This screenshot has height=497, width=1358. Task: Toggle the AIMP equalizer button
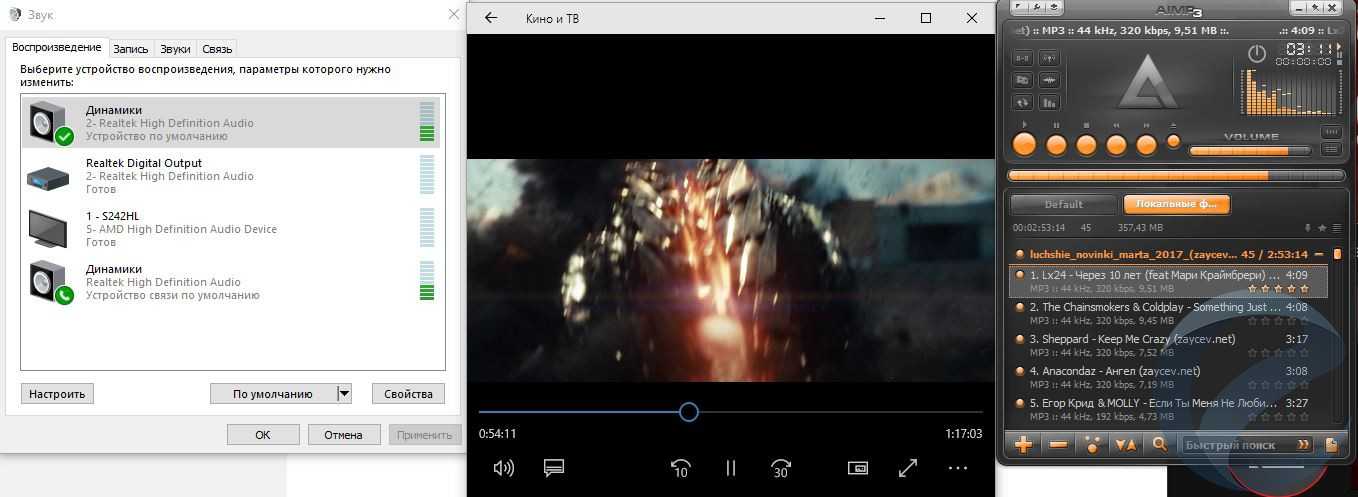tap(1049, 102)
